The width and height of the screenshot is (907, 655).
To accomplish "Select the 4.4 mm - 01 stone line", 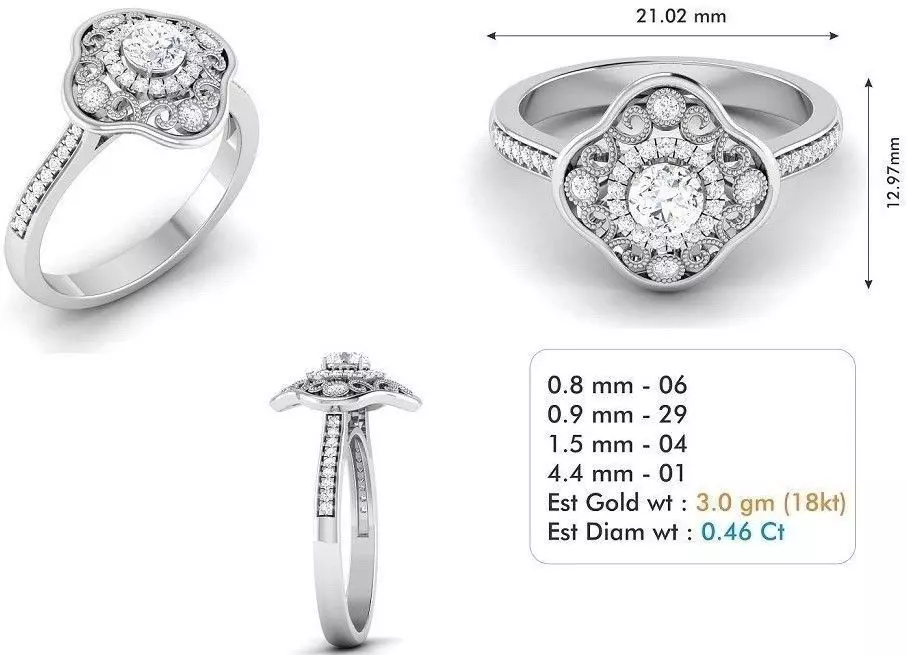I will point(616,473).
